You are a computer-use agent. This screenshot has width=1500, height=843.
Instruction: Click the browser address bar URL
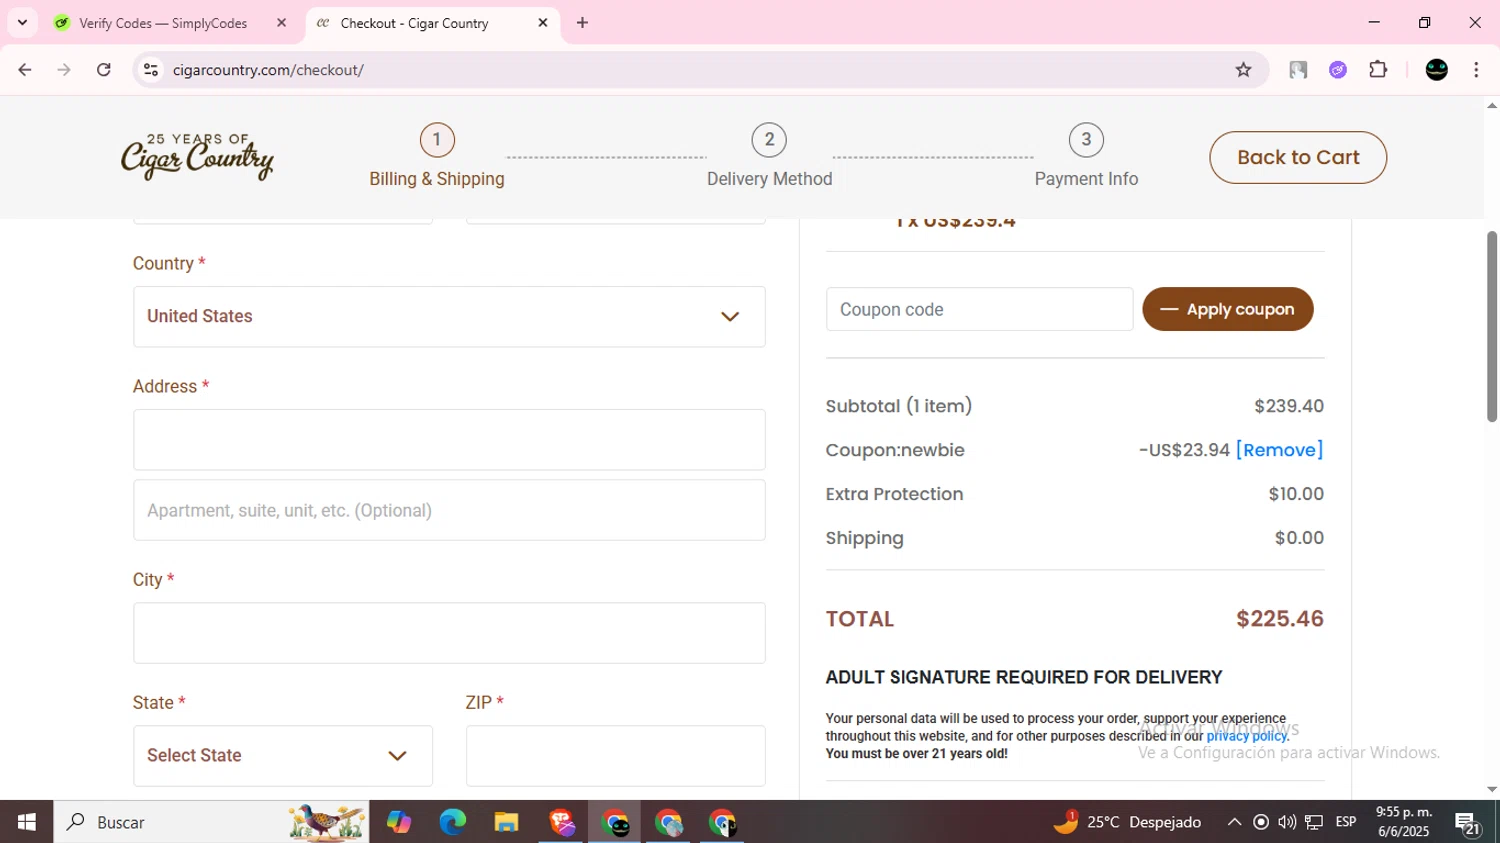tap(268, 70)
